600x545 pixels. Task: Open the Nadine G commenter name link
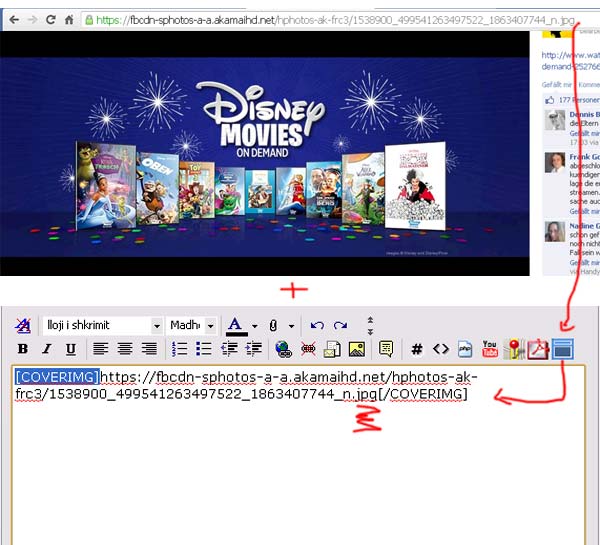584,226
